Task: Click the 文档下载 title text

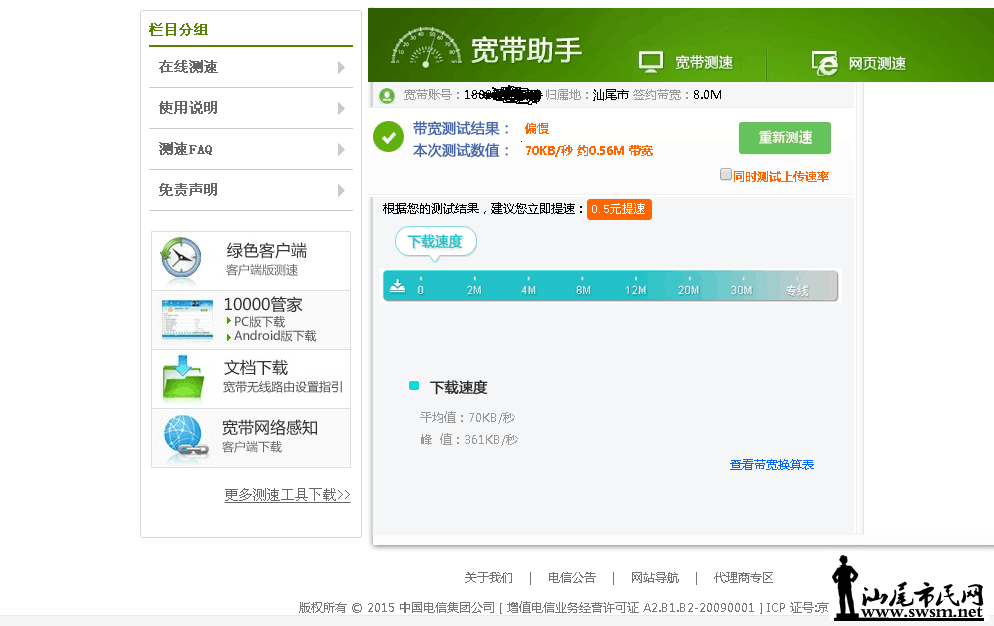Action: pos(256,368)
